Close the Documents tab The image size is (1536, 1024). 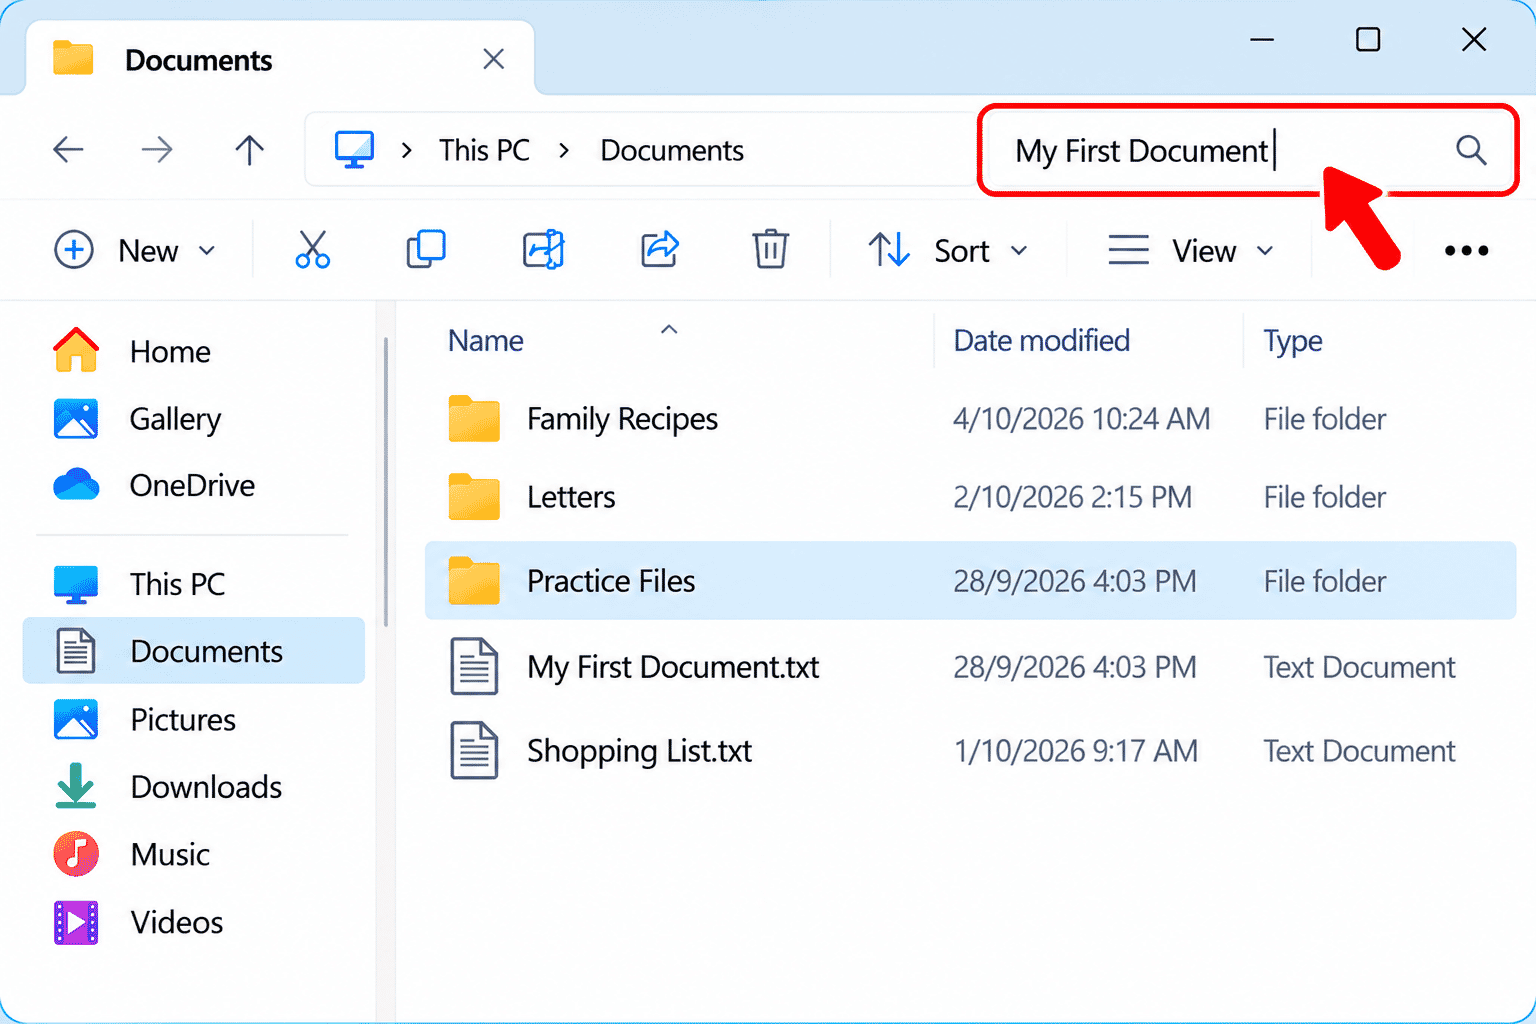(x=493, y=60)
